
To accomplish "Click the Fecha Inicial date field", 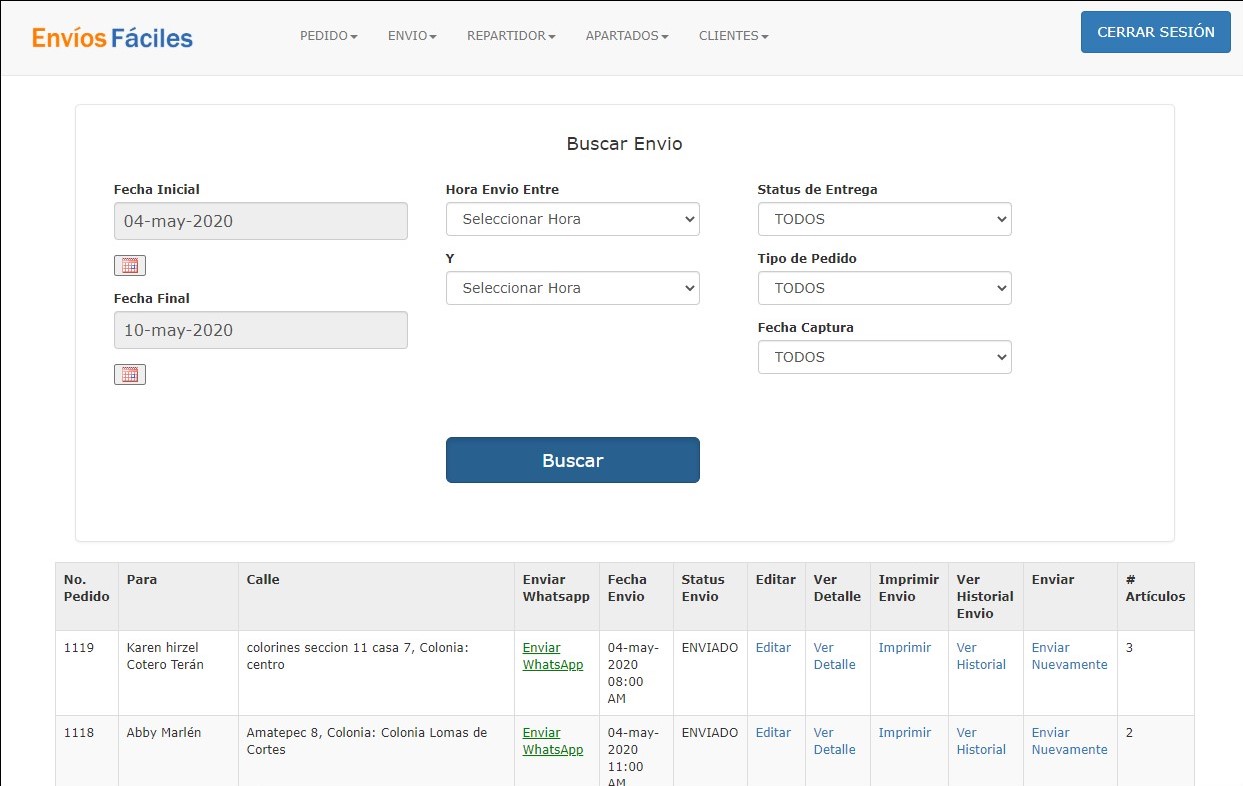I will pyautogui.click(x=260, y=221).
